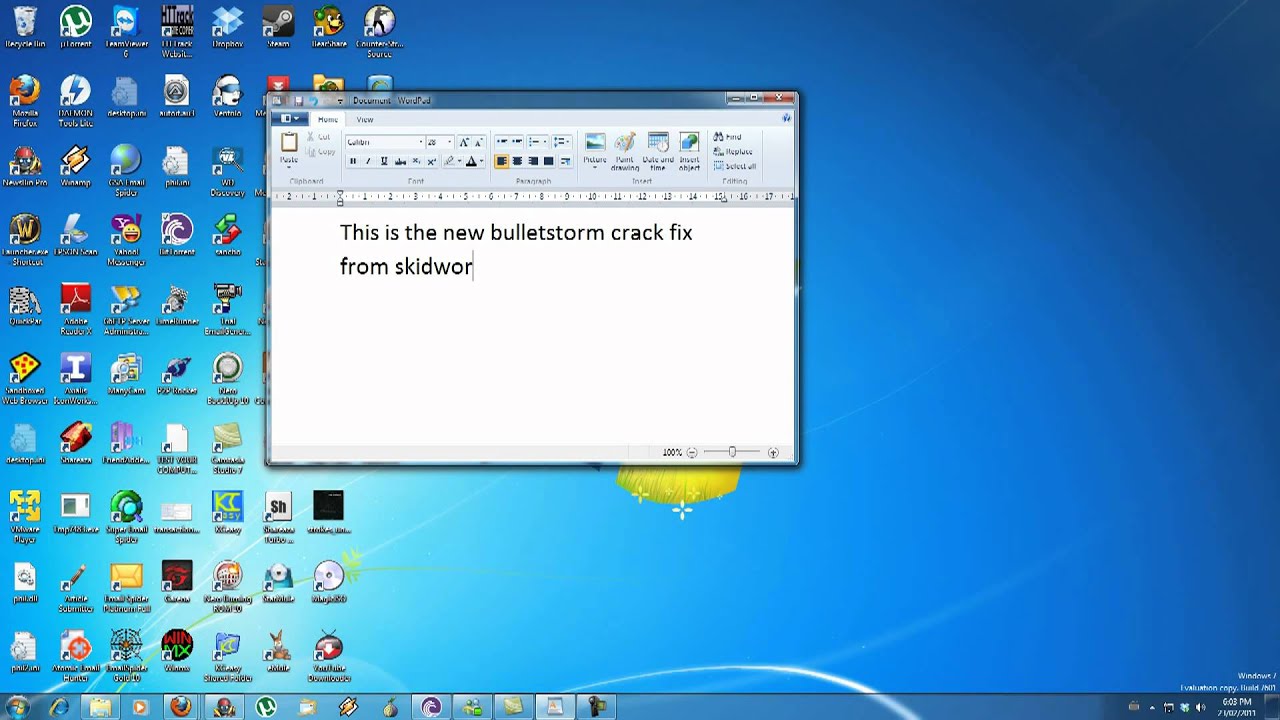
Task: Switch to the View ribbon tab
Action: [x=365, y=119]
